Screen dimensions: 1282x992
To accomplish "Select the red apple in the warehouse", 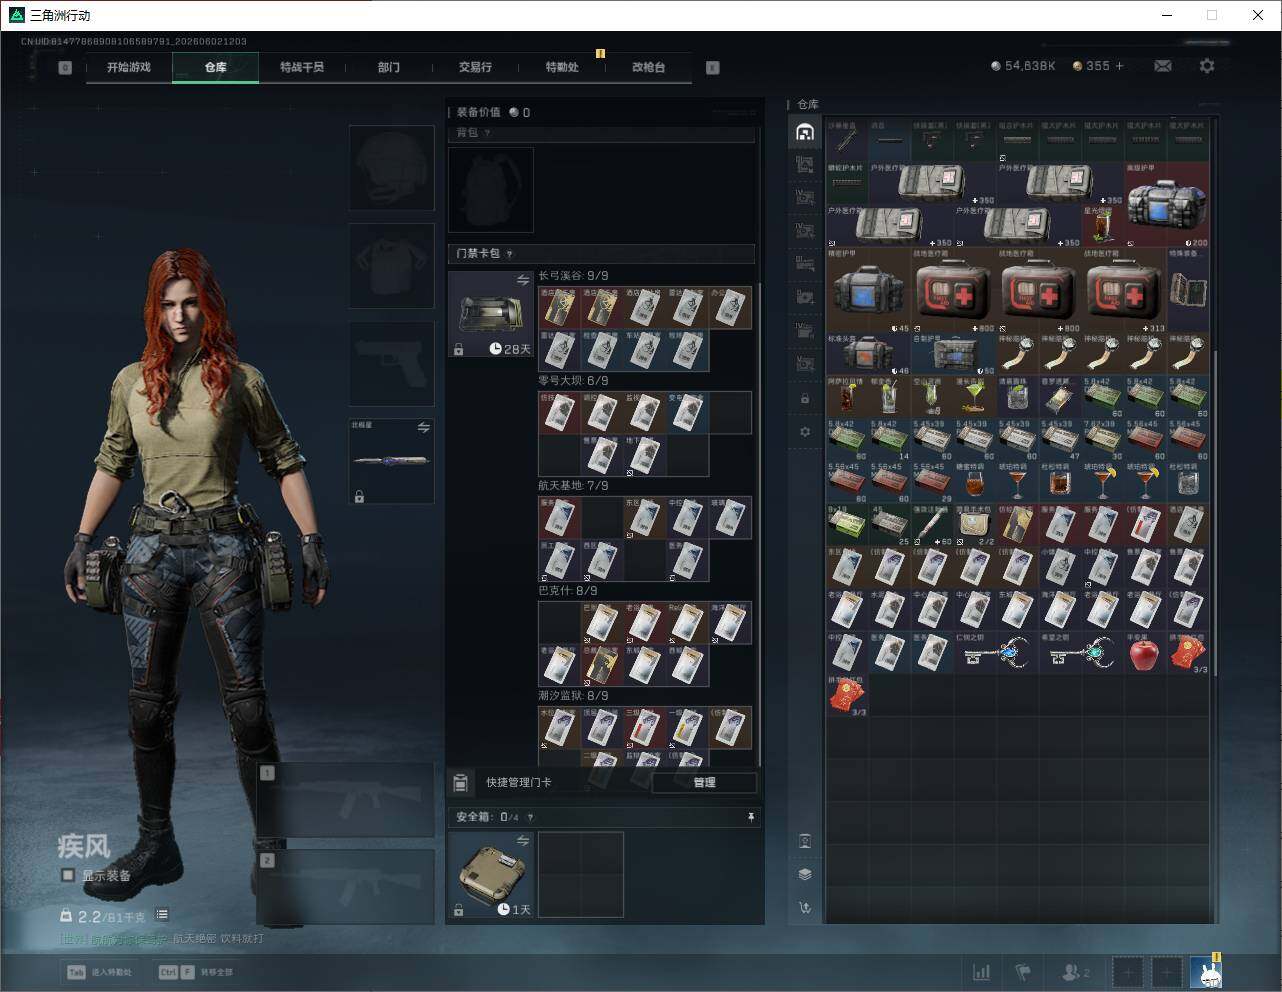I will click(1145, 654).
